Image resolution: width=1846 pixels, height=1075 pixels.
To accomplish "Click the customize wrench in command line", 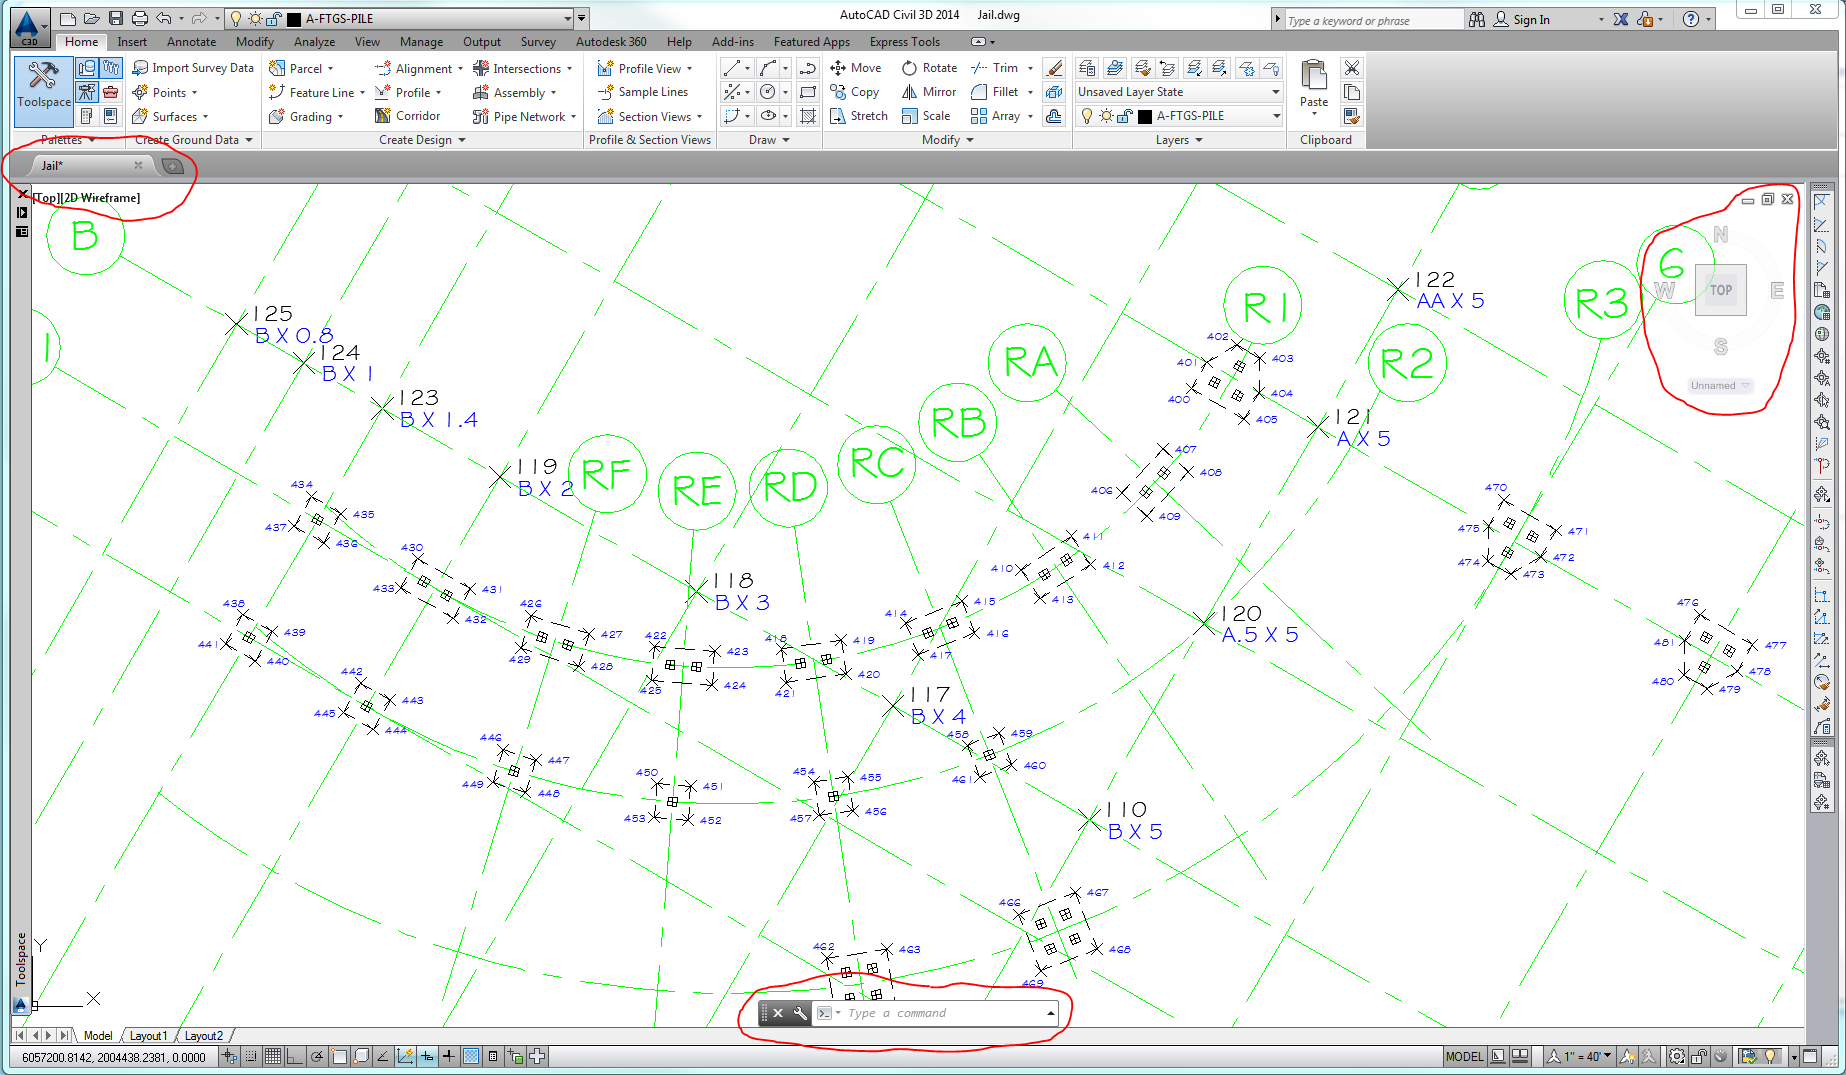I will coord(800,1013).
